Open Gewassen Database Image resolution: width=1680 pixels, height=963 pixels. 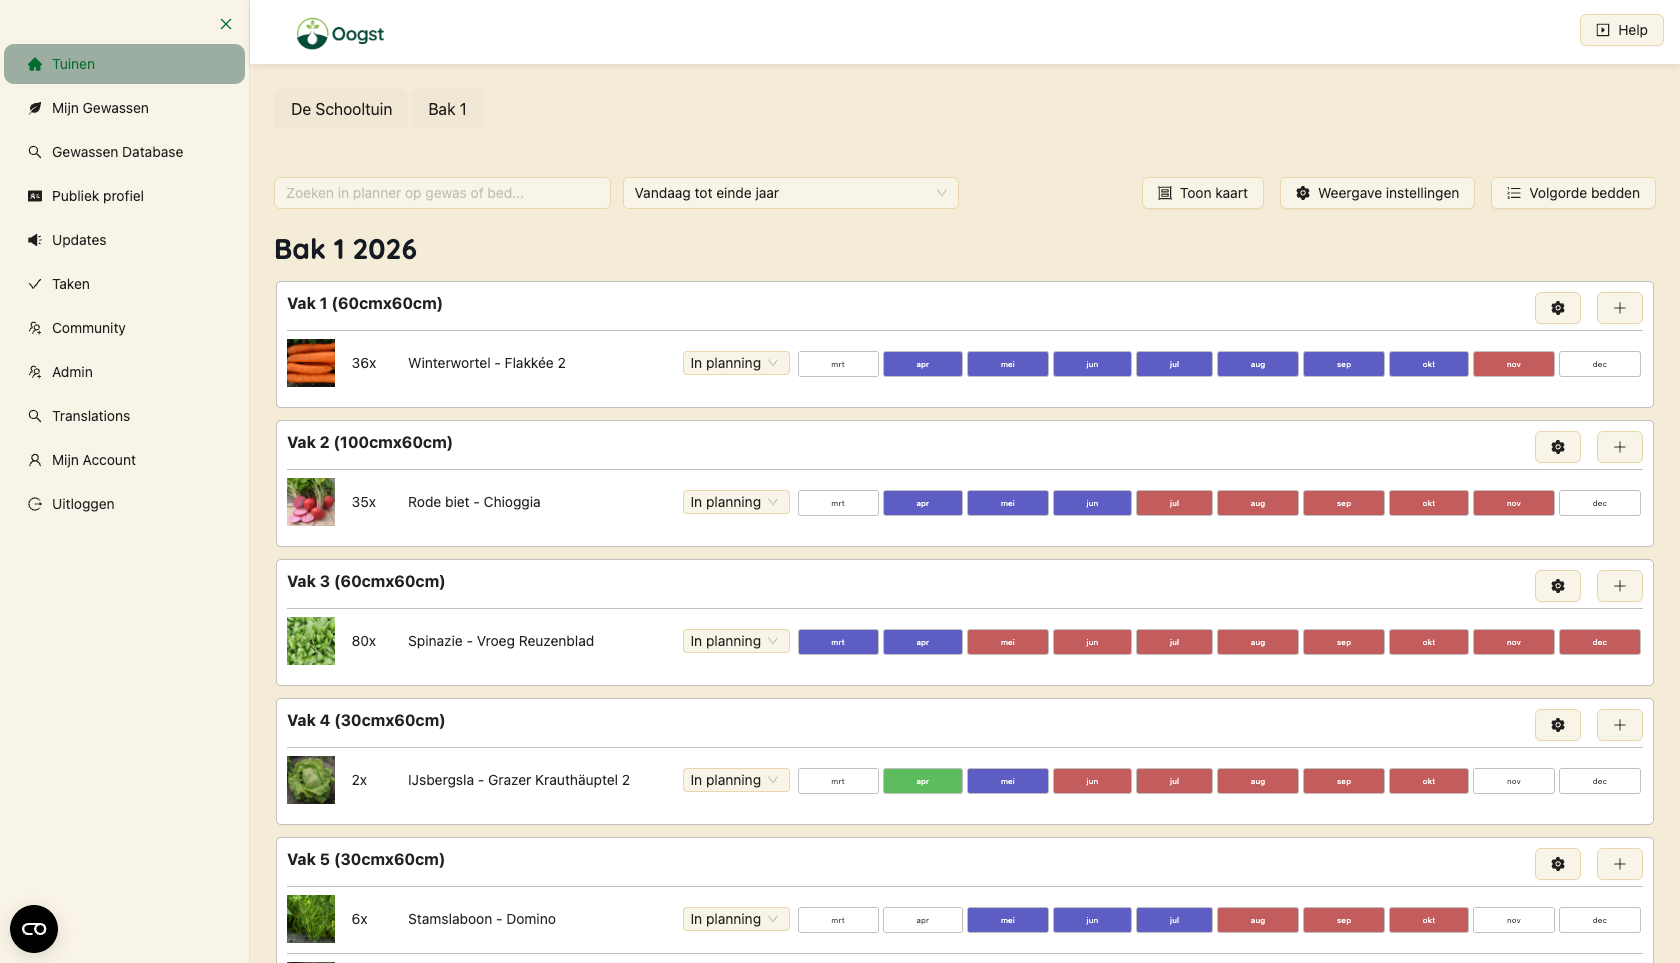[x=124, y=152]
